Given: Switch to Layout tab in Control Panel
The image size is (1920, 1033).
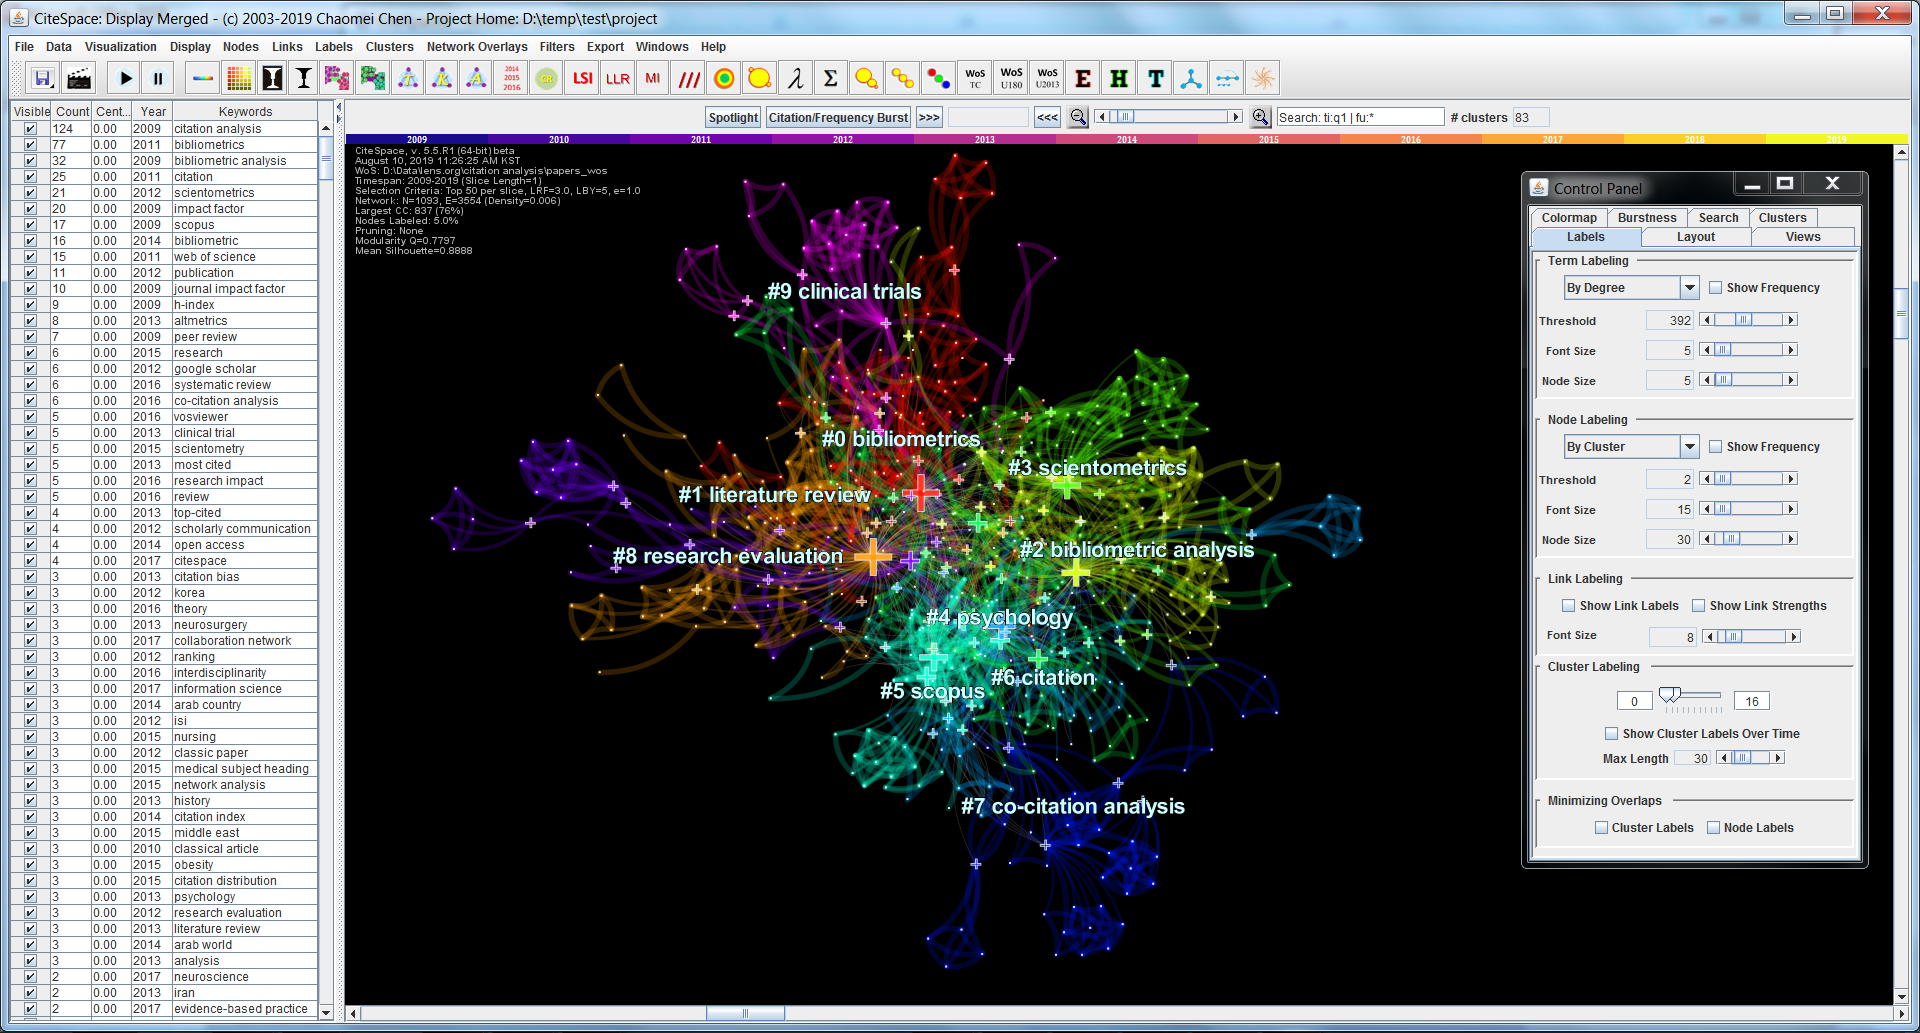Looking at the screenshot, I should (1695, 237).
